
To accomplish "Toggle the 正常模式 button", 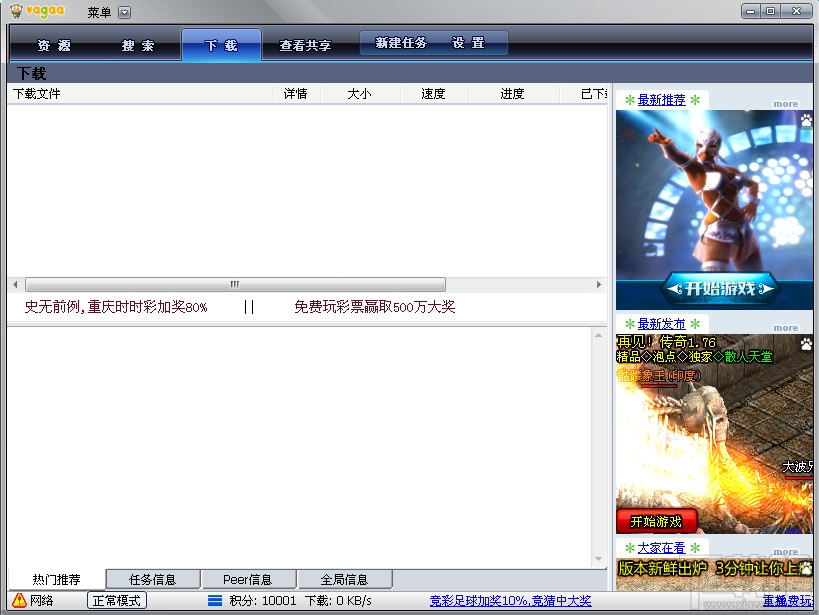I will point(116,600).
